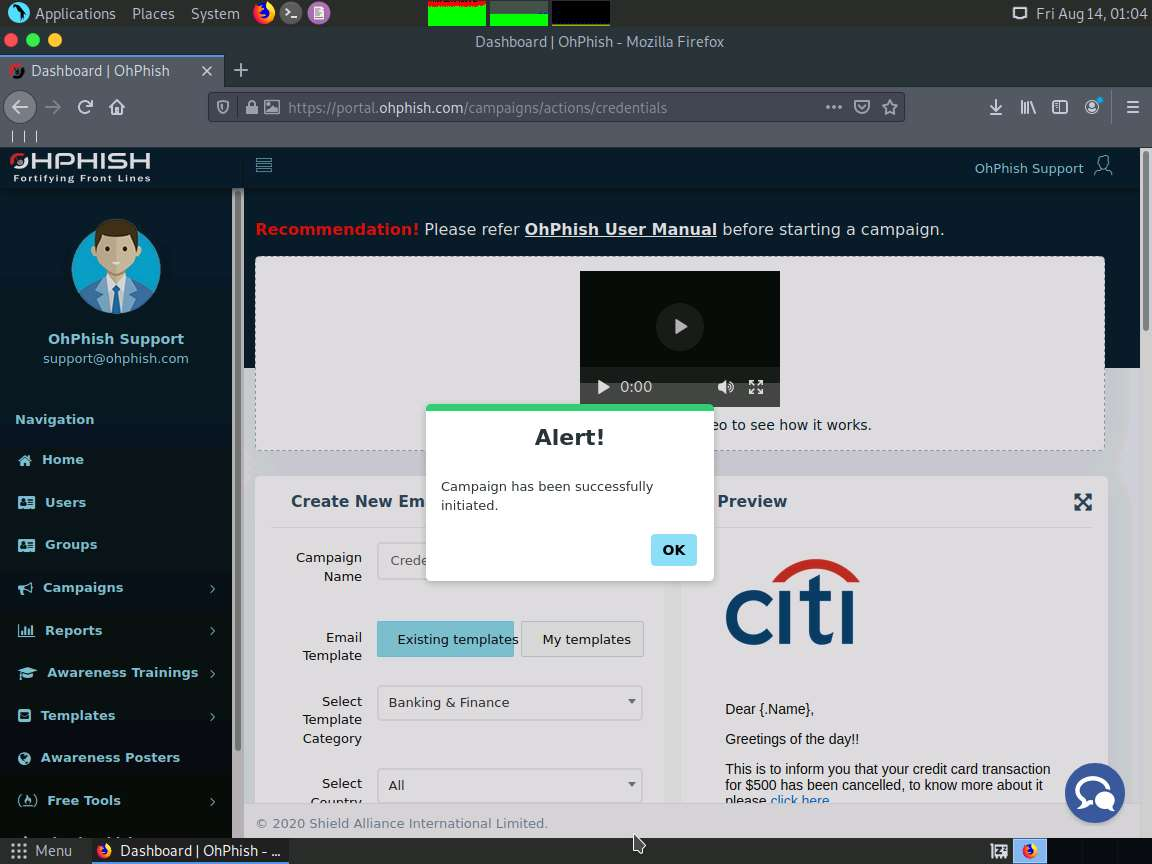Open Users in the sidebar
Image resolution: width=1152 pixels, height=864 pixels.
click(x=65, y=503)
